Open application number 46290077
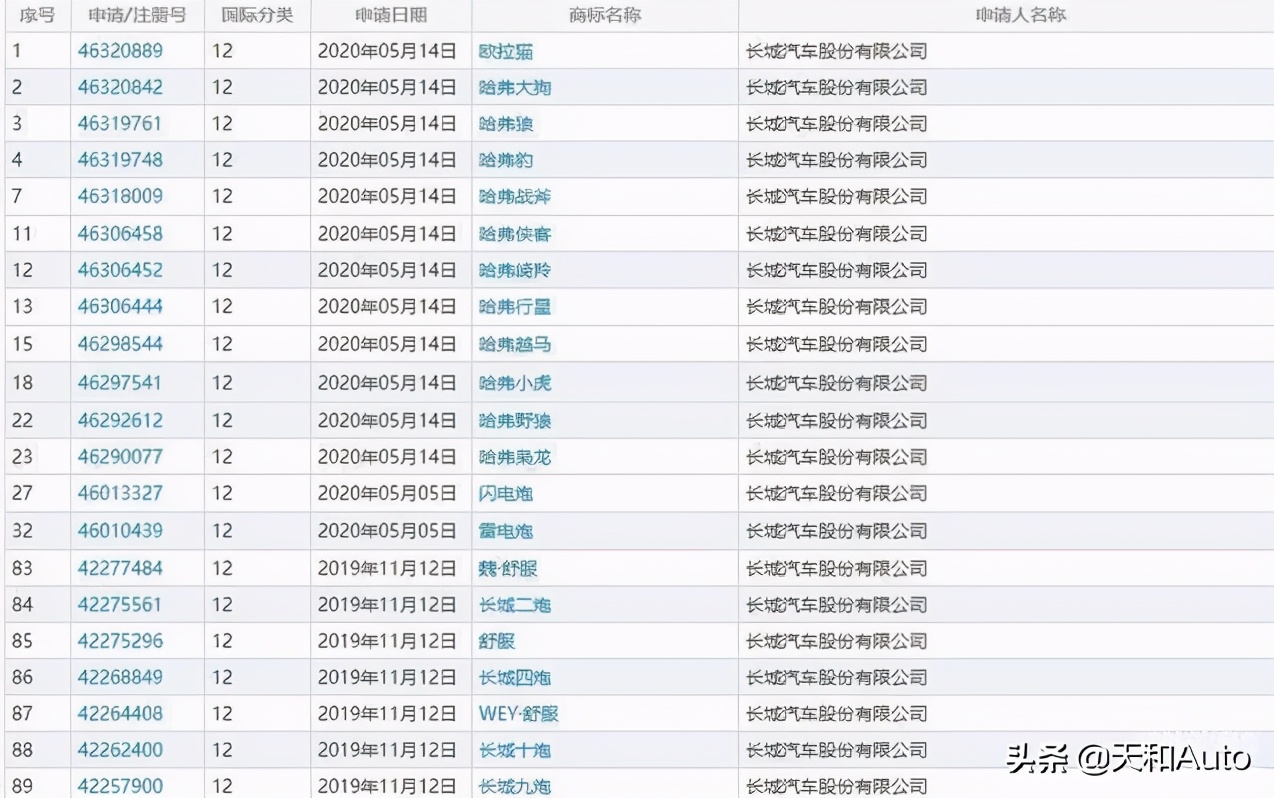This screenshot has height=798, width=1274. coord(120,456)
